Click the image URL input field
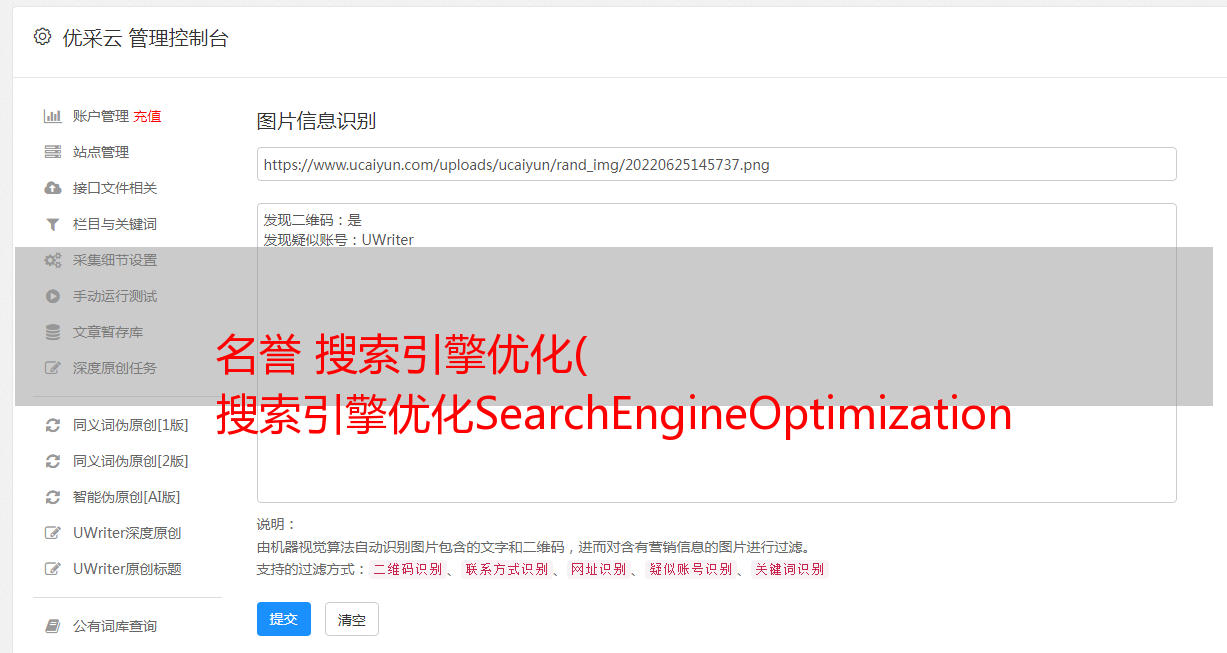The image size is (1227, 653). click(x=716, y=164)
